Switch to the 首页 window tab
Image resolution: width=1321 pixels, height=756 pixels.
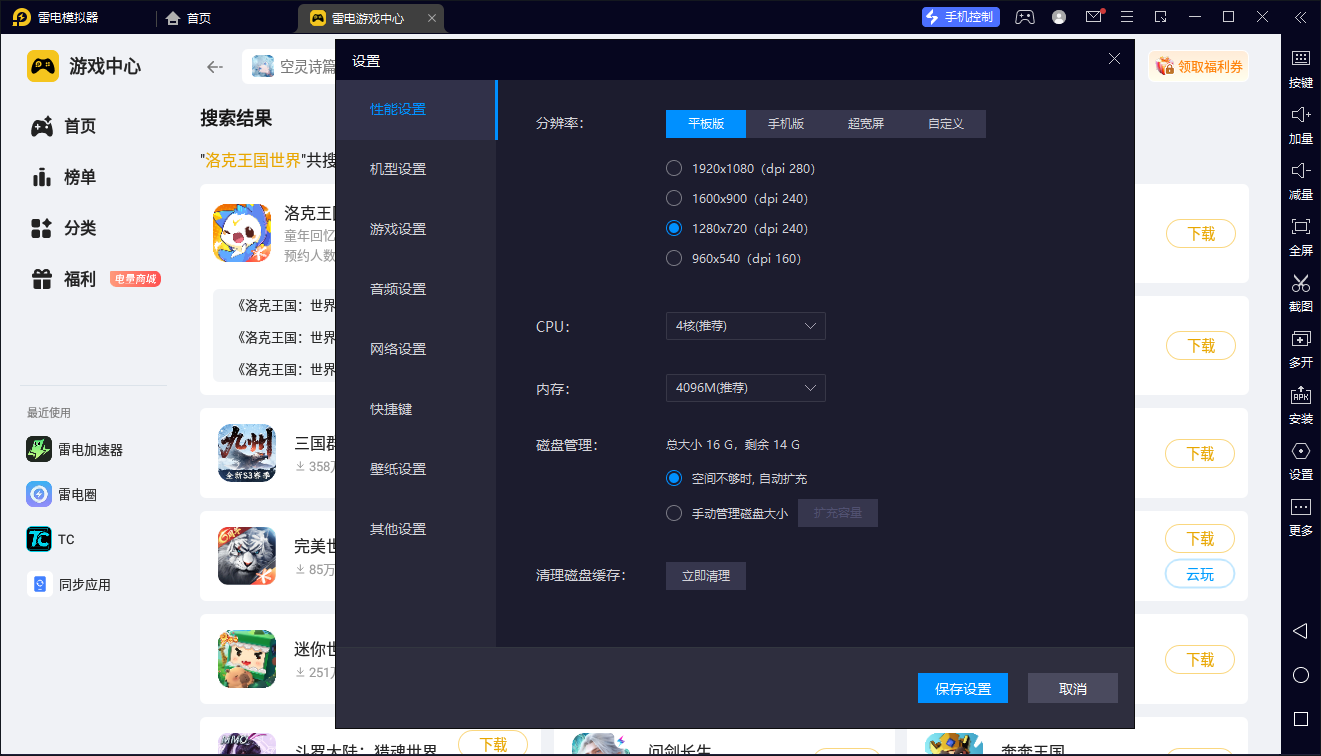click(x=188, y=18)
